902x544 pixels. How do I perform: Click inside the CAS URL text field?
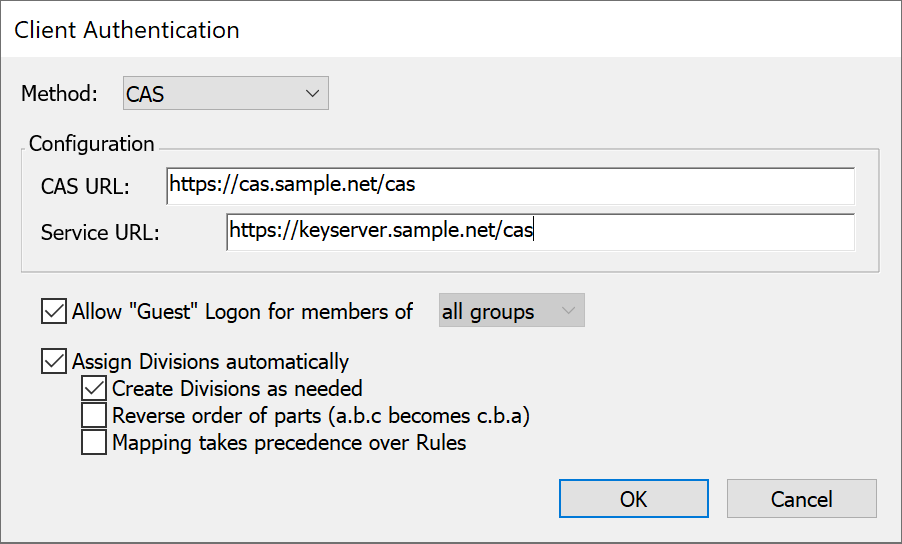pos(510,186)
